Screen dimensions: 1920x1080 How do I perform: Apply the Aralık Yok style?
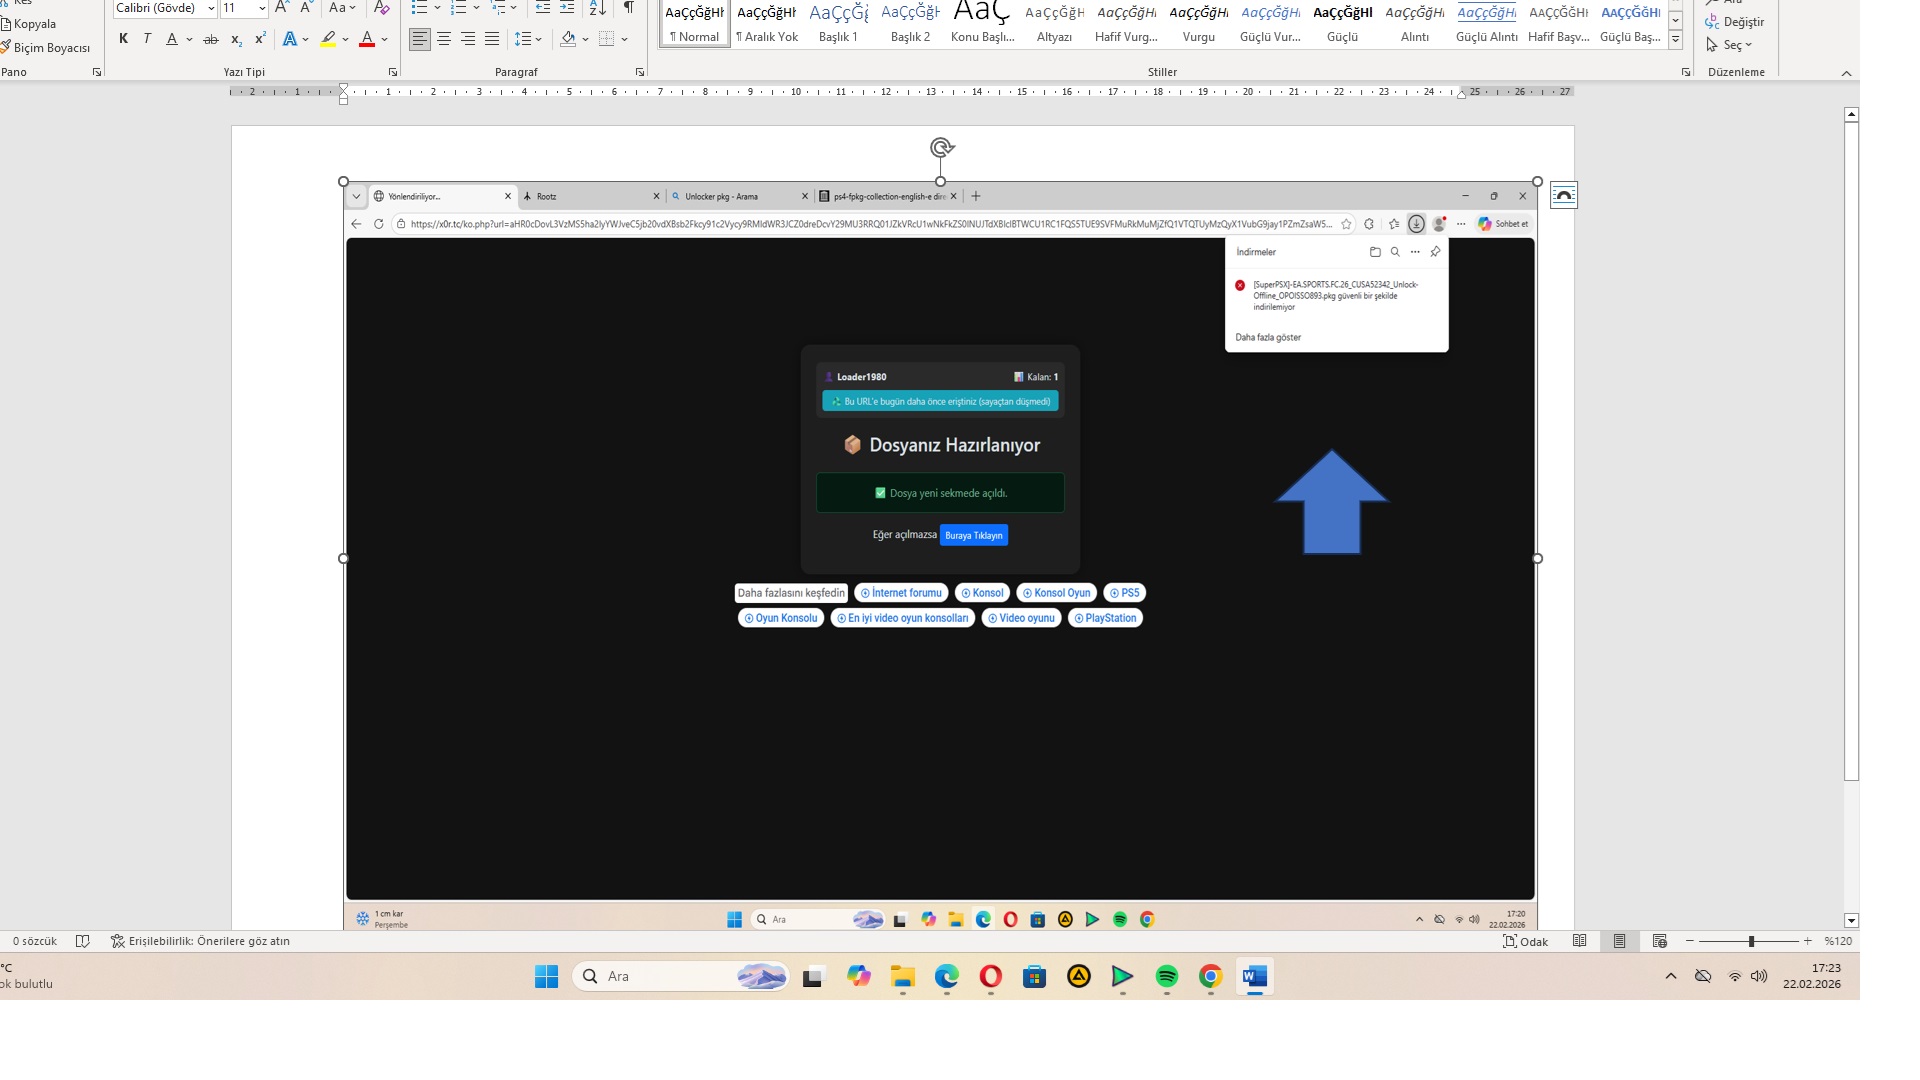pyautogui.click(x=767, y=24)
